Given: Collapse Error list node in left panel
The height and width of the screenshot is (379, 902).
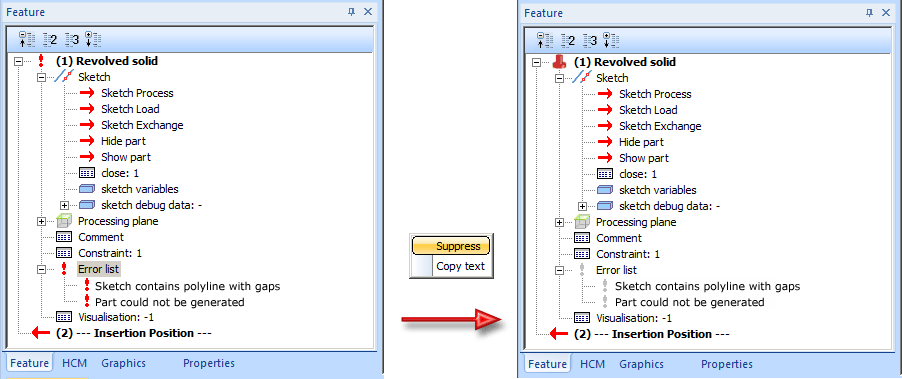Looking at the screenshot, I should (x=41, y=269).
